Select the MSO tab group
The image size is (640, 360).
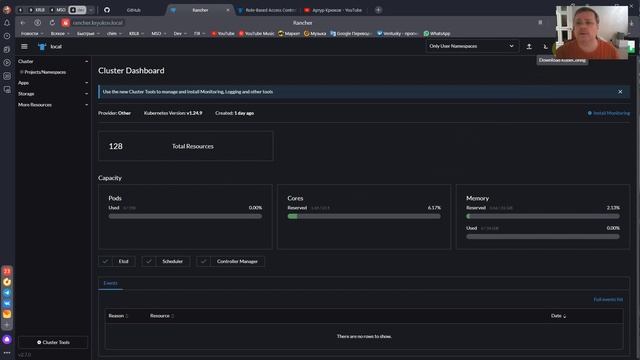(x=58, y=10)
